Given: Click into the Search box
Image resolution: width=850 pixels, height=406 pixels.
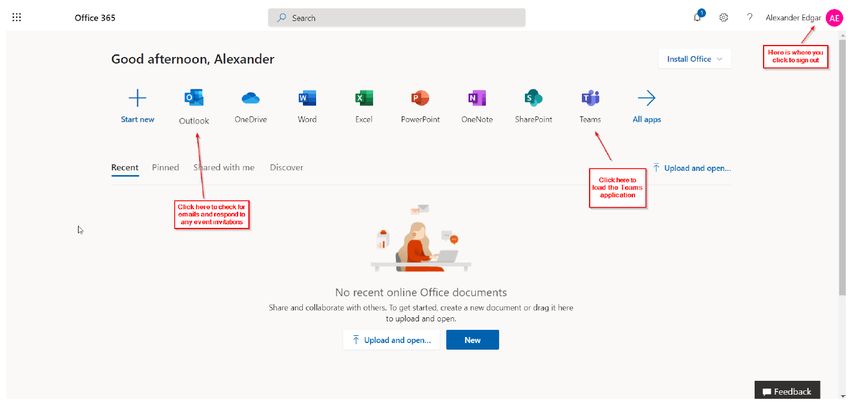Looking at the screenshot, I should 396,17.
